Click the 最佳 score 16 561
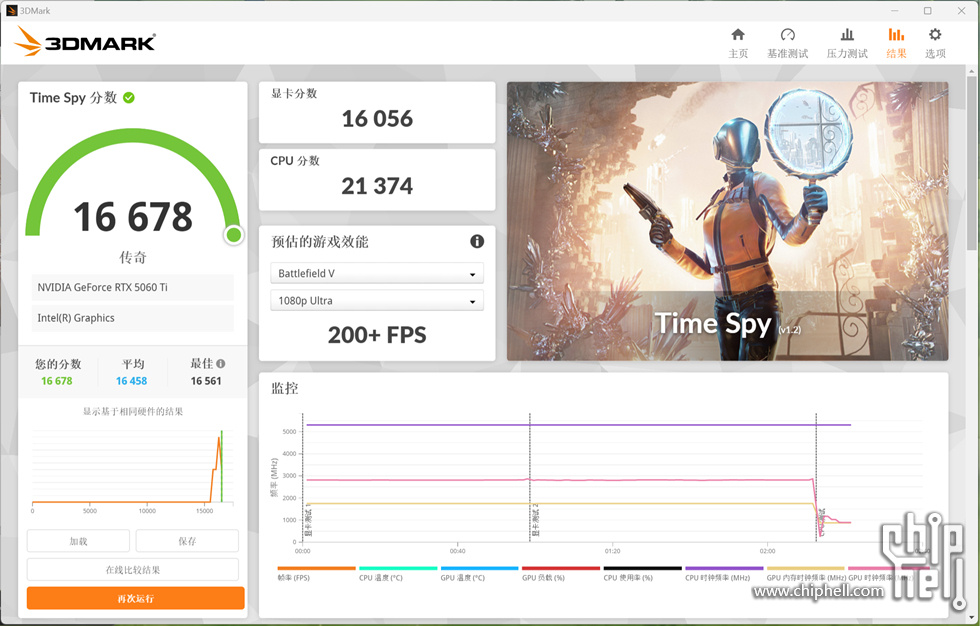Screen dimensions: 980x626 pyautogui.click(x=206, y=381)
